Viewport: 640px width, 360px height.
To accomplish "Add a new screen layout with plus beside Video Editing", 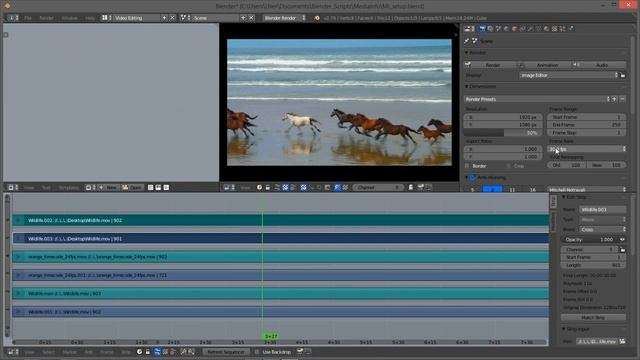I will click(x=164, y=18).
